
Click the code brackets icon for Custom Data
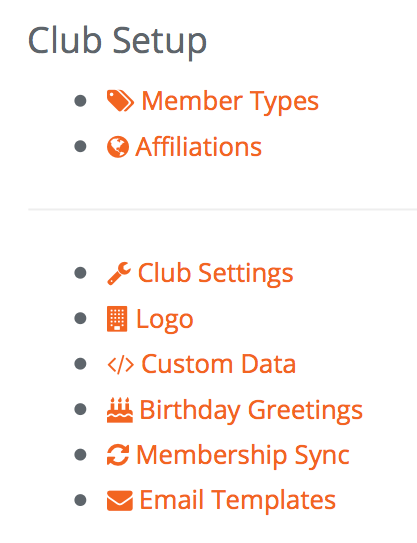(x=121, y=364)
